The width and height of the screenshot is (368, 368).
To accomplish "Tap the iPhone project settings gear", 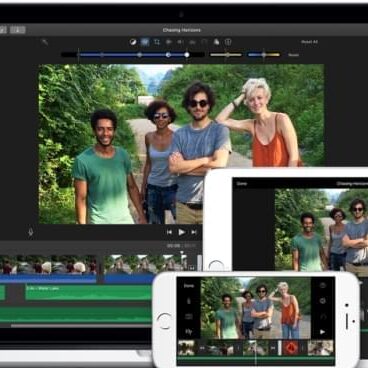I will click(323, 301).
